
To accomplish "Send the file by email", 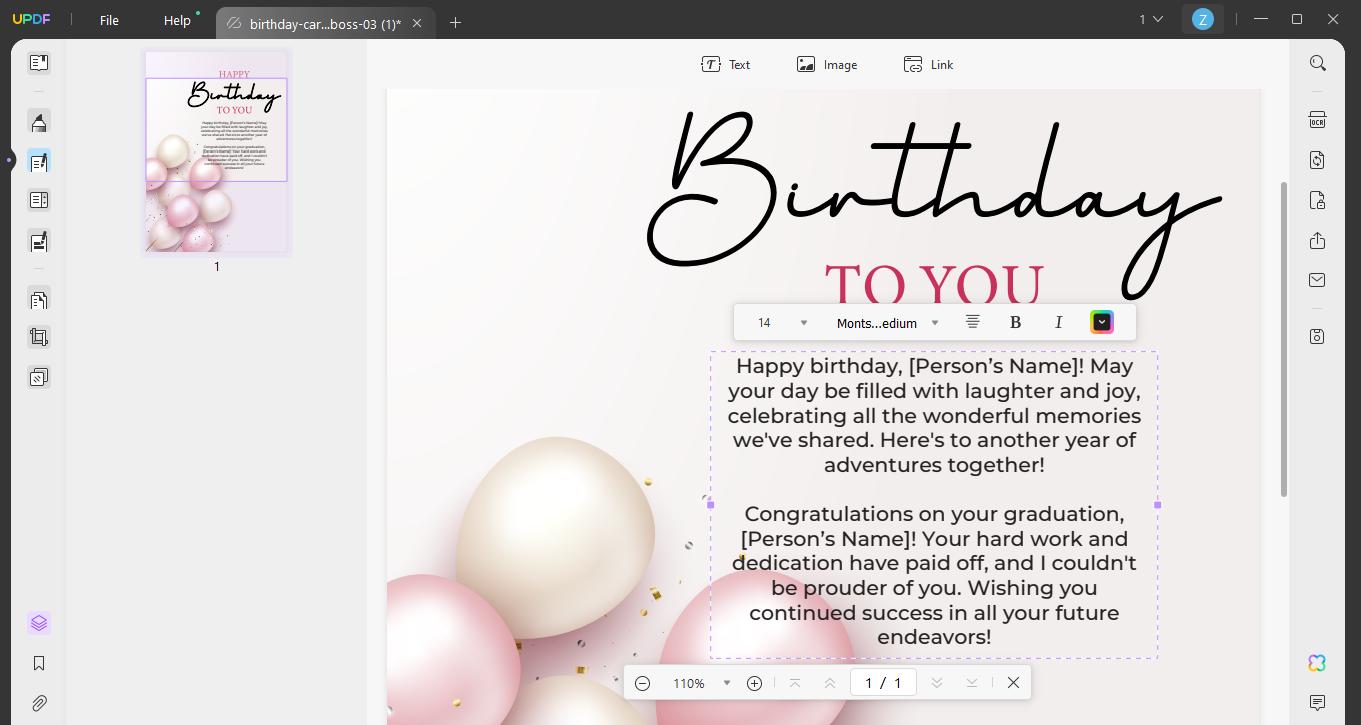I will (1317, 280).
